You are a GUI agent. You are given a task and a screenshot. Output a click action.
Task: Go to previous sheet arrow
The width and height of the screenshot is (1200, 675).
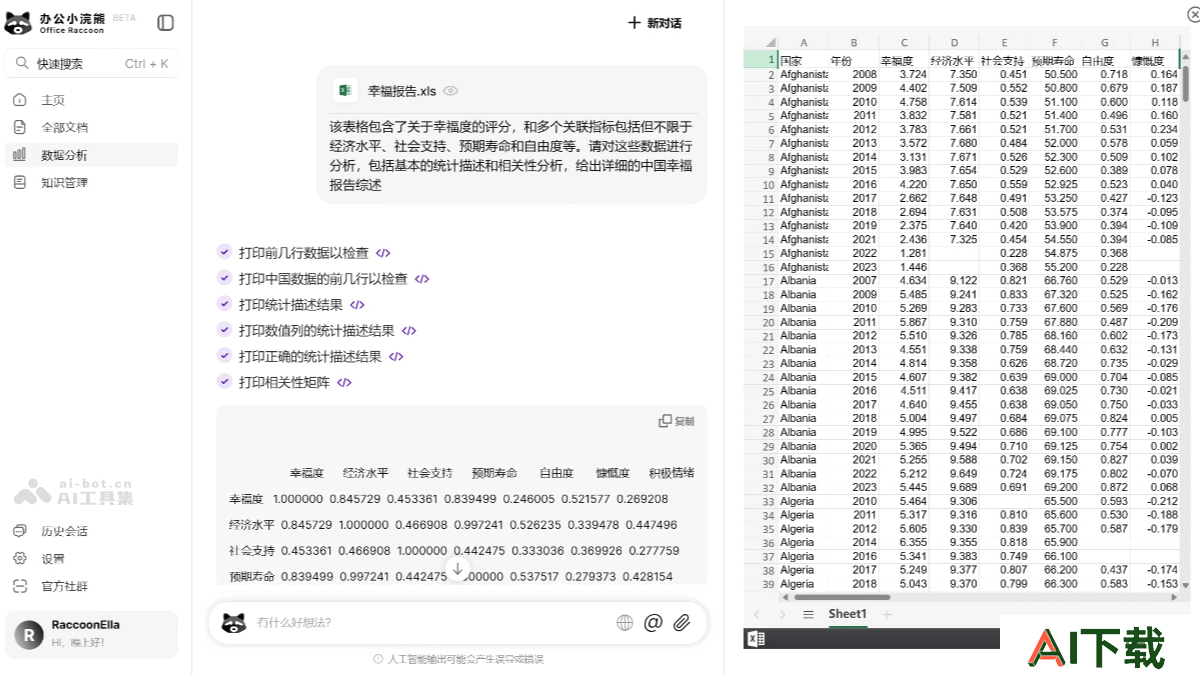pos(756,614)
